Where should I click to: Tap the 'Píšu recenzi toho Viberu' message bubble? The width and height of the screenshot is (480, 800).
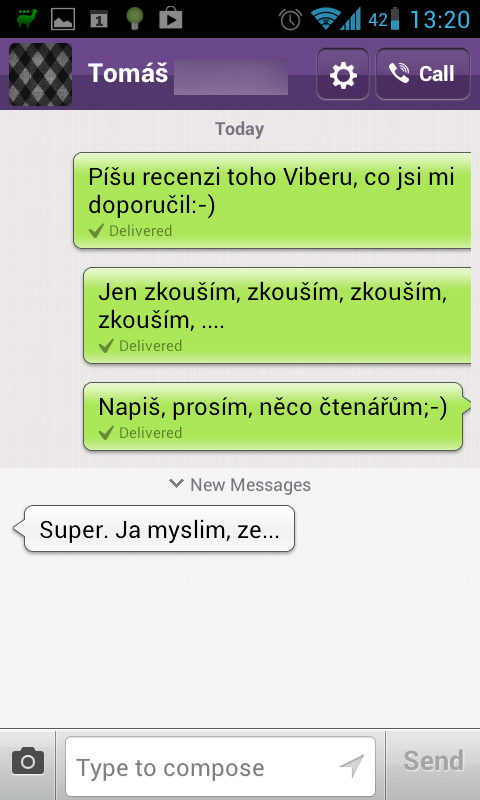pyautogui.click(x=272, y=201)
